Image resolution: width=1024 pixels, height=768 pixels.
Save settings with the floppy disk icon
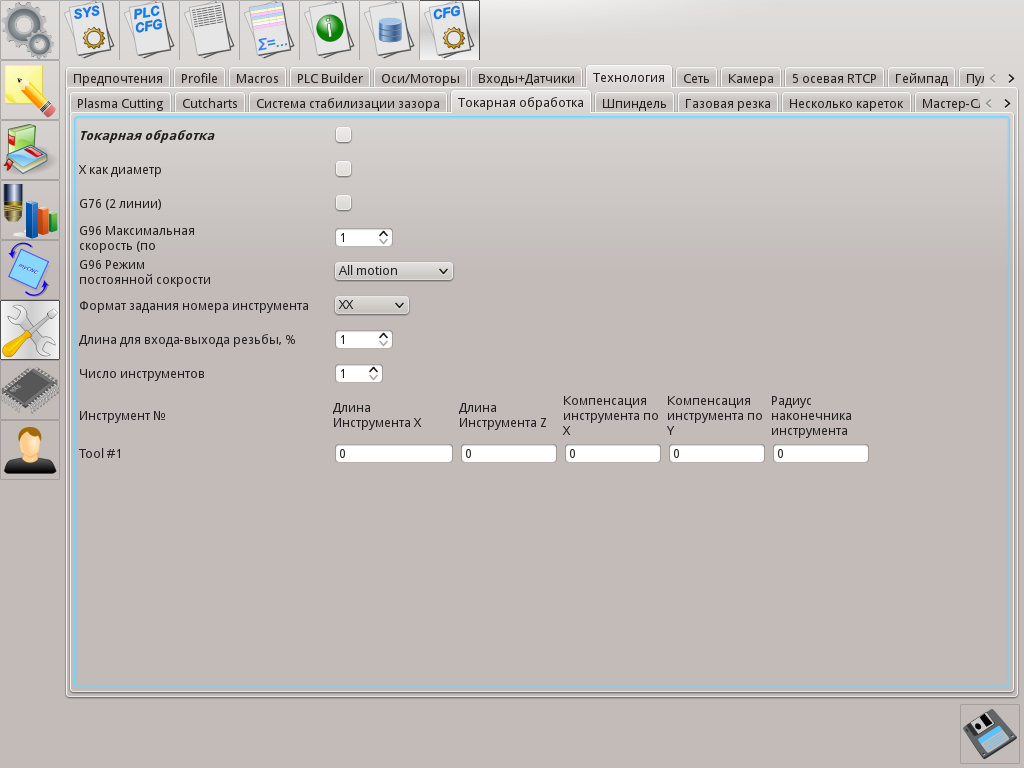tap(989, 733)
